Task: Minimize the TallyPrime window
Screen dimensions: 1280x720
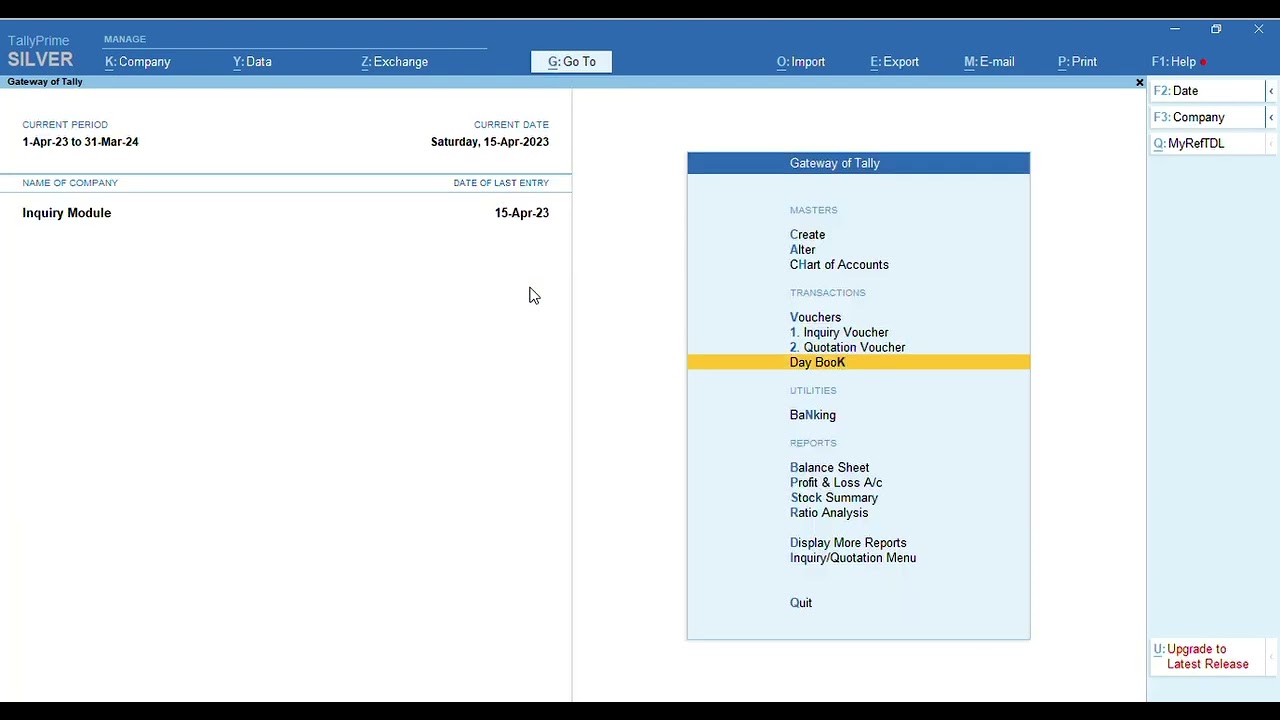Action: click(x=1175, y=29)
